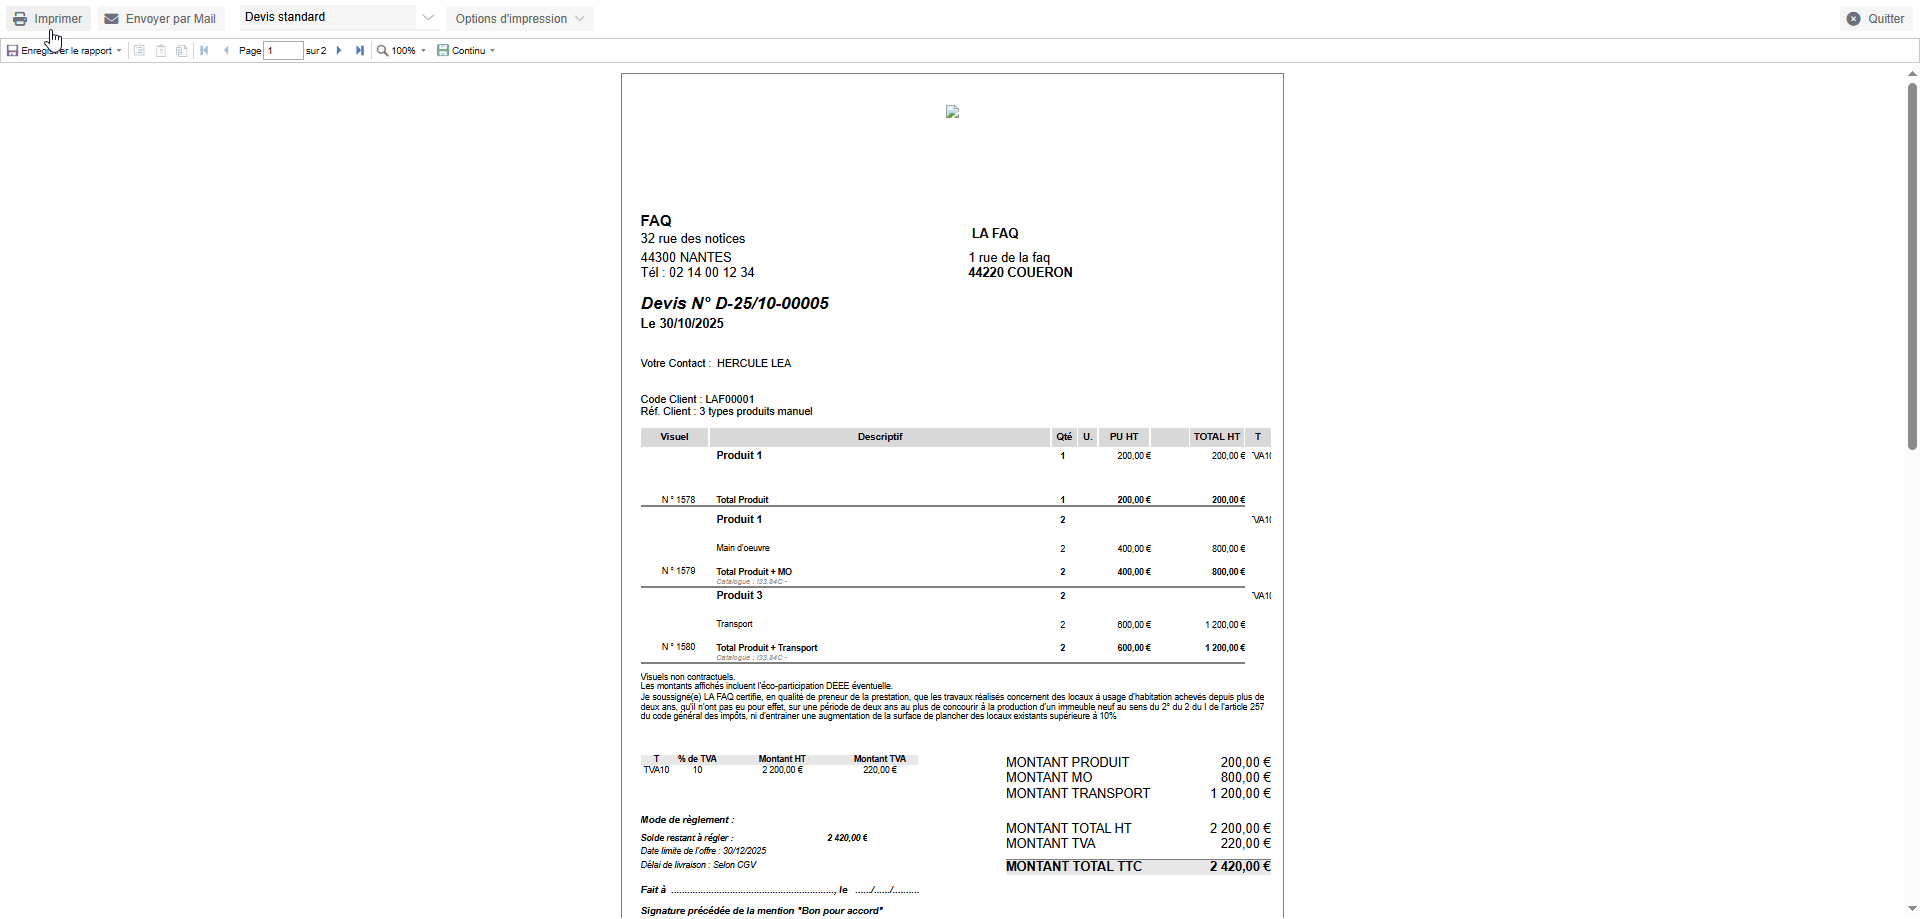The height and width of the screenshot is (919, 1920).
Task: Go to the first page
Action: (x=205, y=51)
